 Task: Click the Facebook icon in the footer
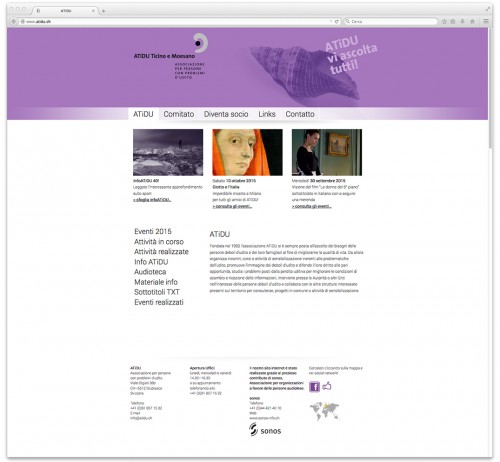point(314,387)
